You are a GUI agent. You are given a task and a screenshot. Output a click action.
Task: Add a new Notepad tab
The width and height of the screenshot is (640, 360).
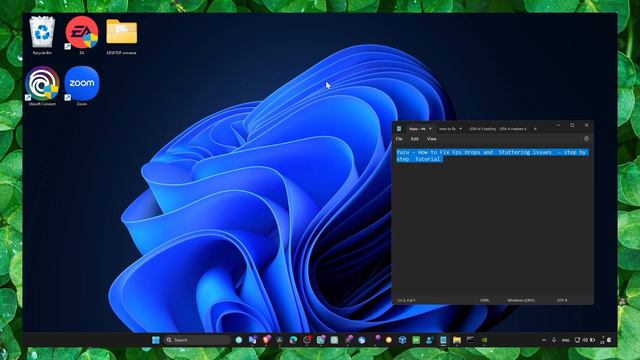(535, 129)
